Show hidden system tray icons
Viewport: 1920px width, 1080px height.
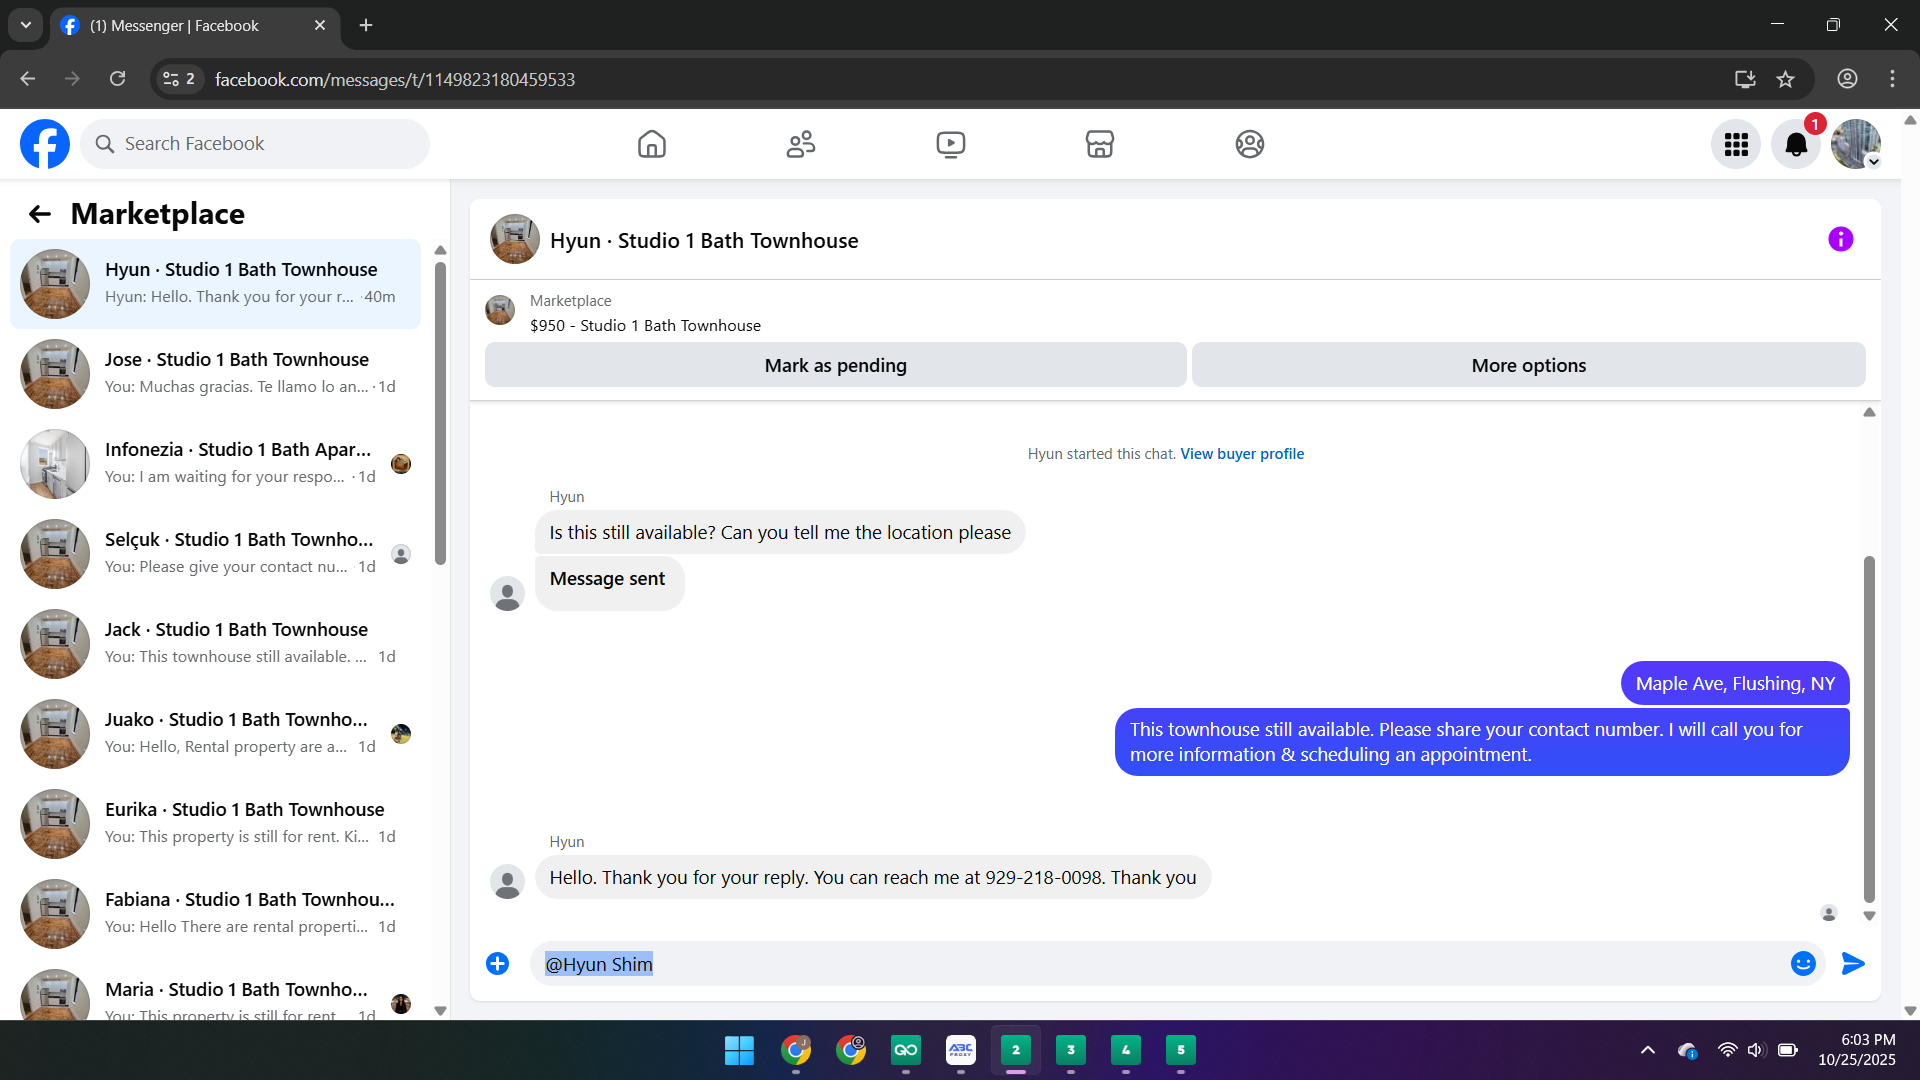click(1647, 1050)
